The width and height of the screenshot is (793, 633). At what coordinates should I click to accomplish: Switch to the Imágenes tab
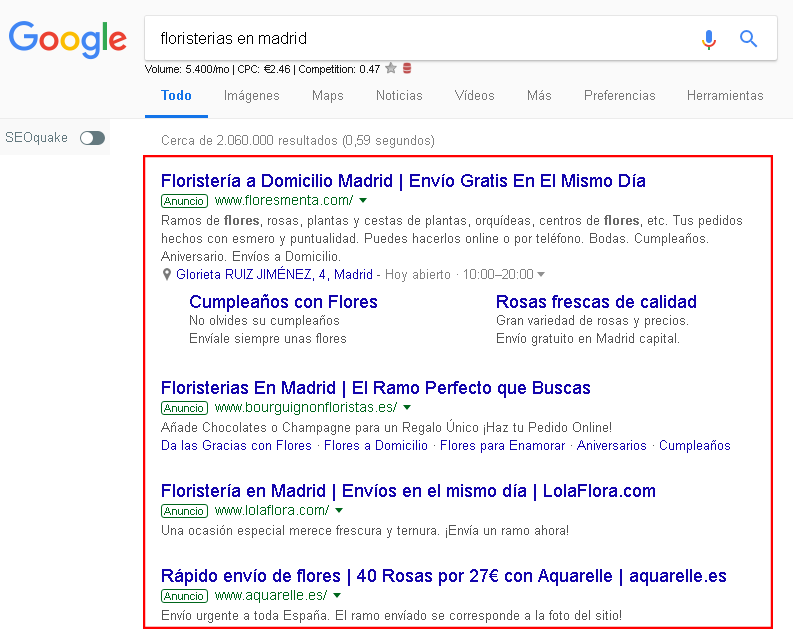251,96
